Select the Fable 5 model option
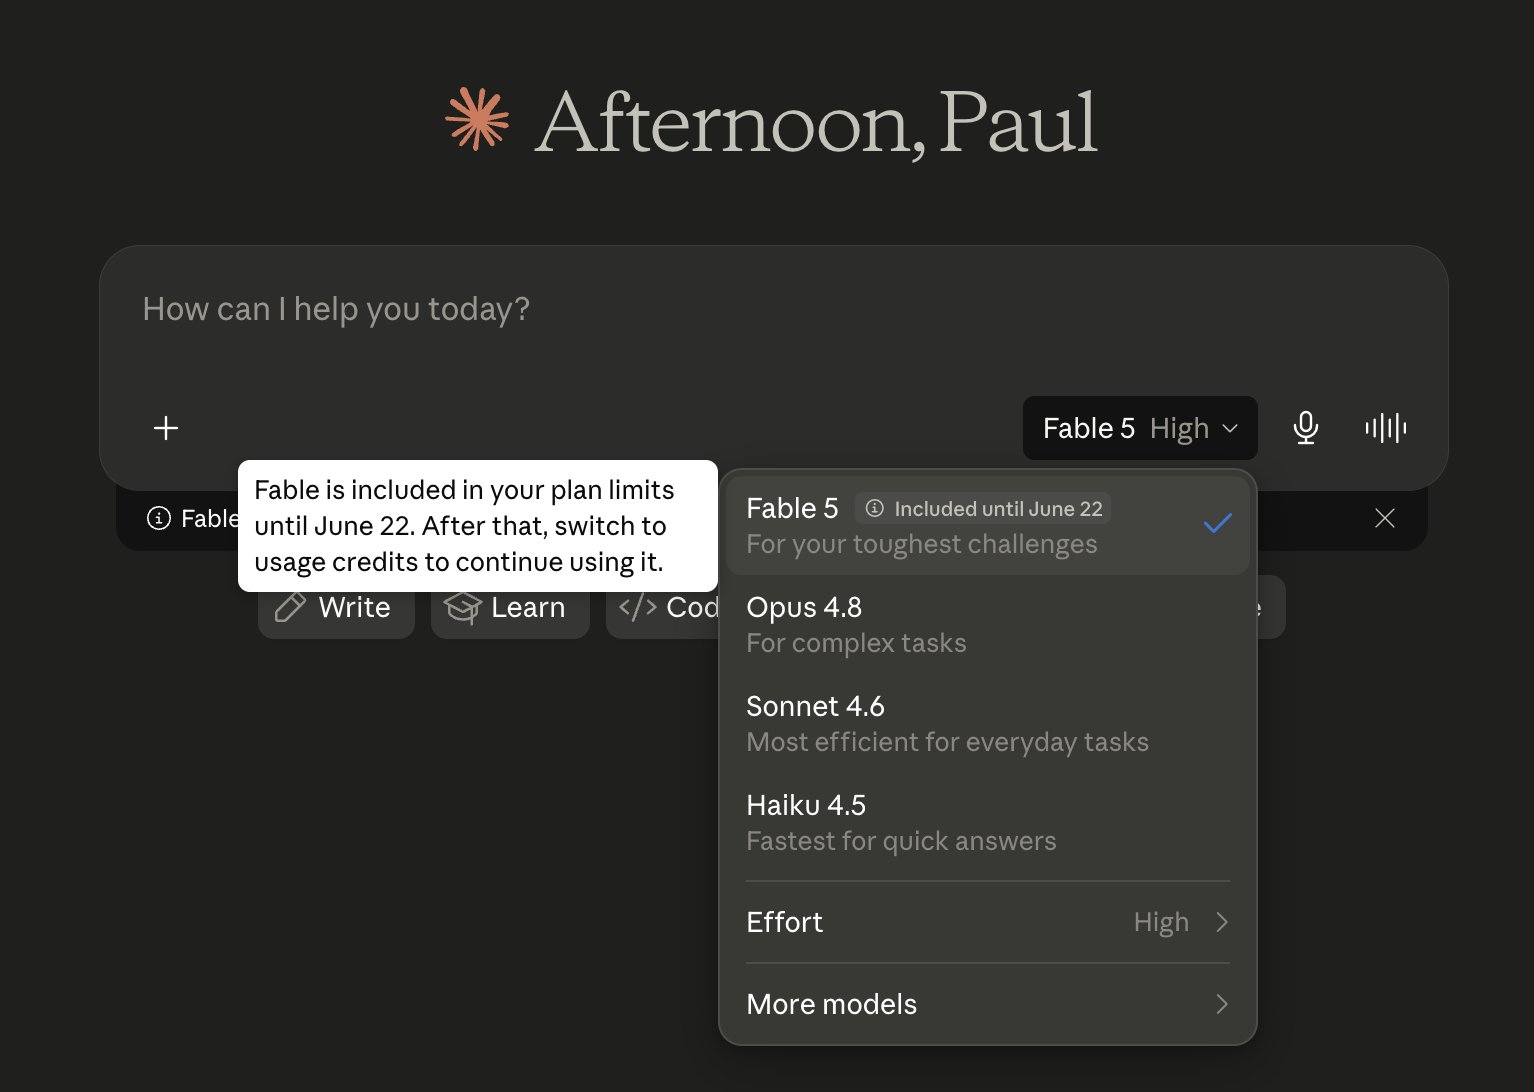Screen dimensions: 1534x1092 (988, 525)
